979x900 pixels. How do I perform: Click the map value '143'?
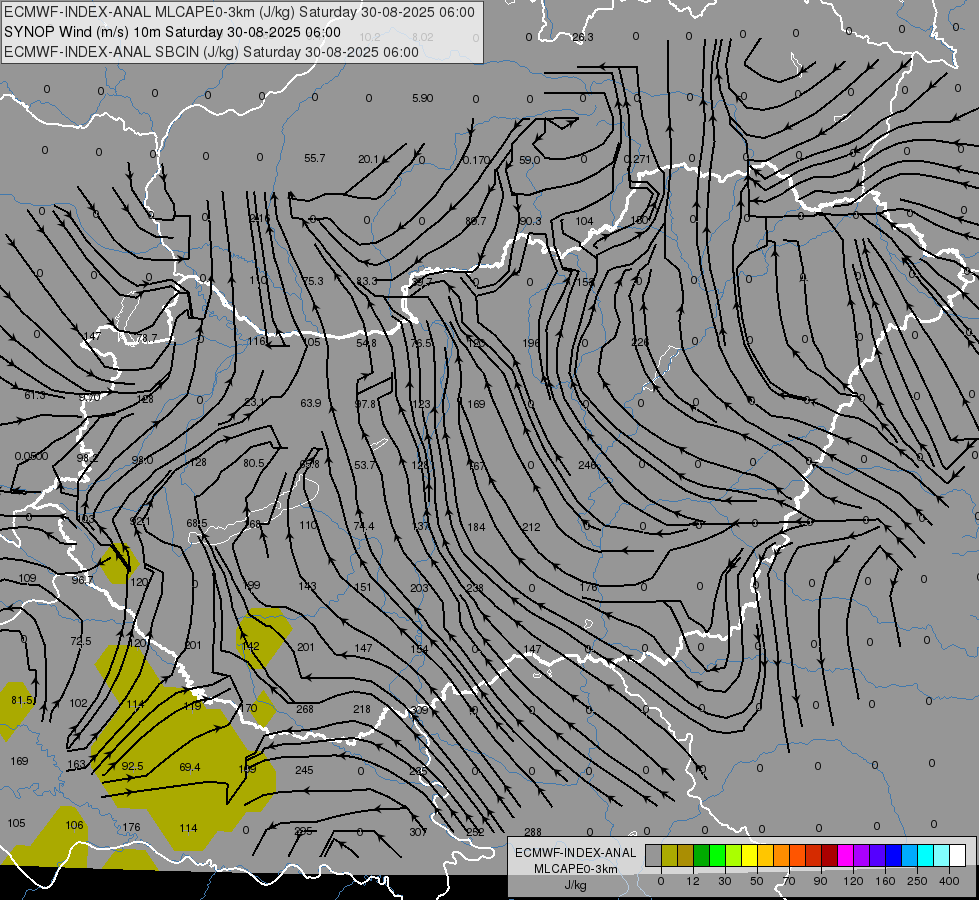coord(307,586)
